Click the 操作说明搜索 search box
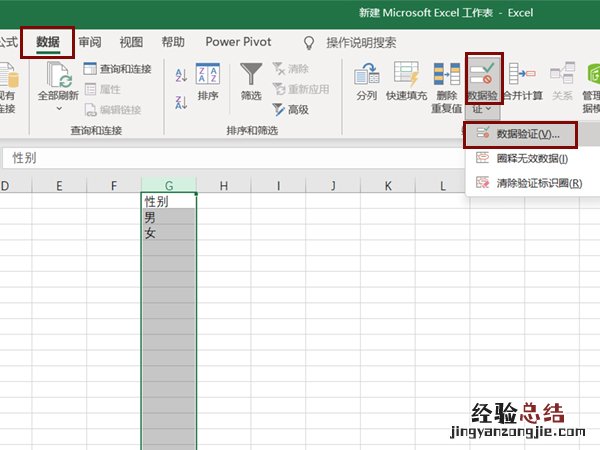 [361, 43]
